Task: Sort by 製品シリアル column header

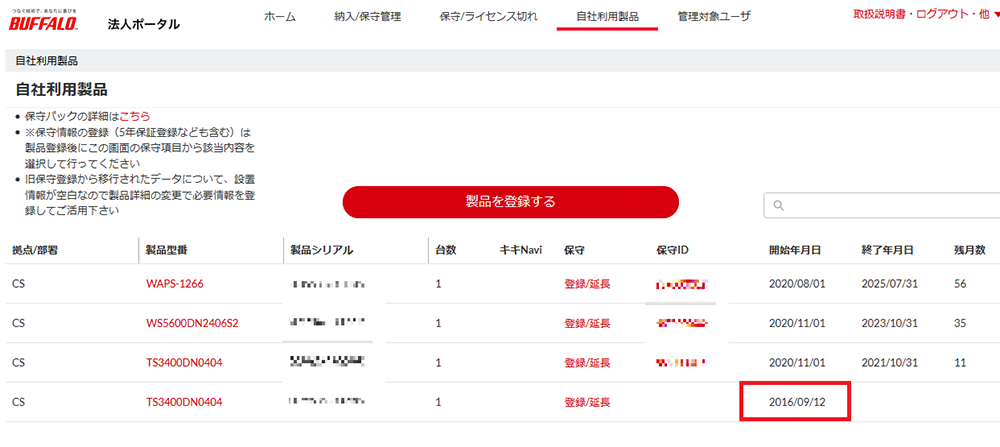Action: tap(321, 250)
